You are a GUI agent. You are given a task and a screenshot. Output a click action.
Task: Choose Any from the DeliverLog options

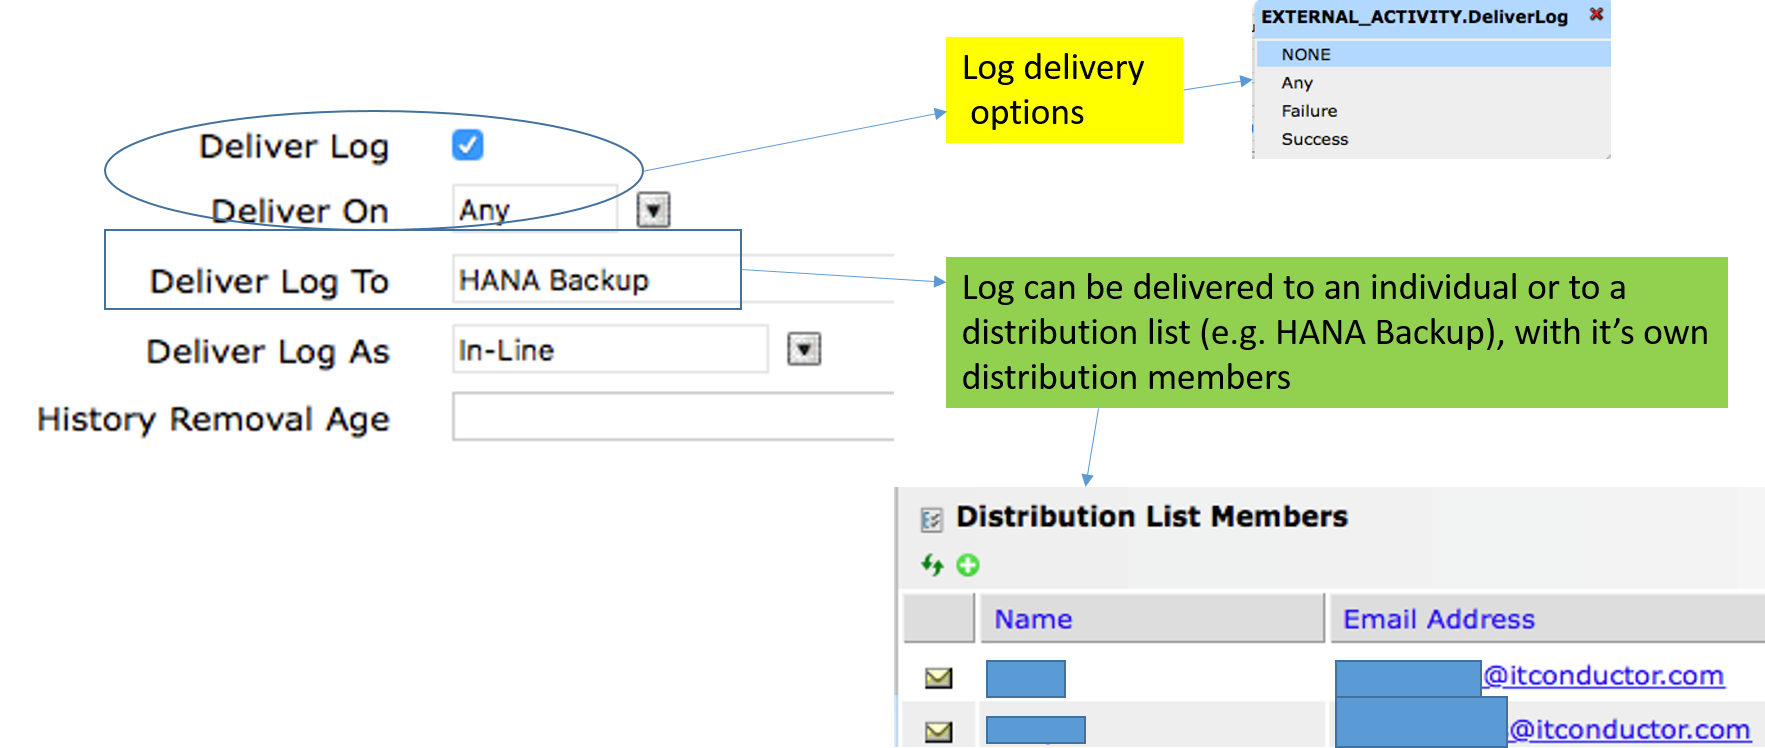(1296, 82)
